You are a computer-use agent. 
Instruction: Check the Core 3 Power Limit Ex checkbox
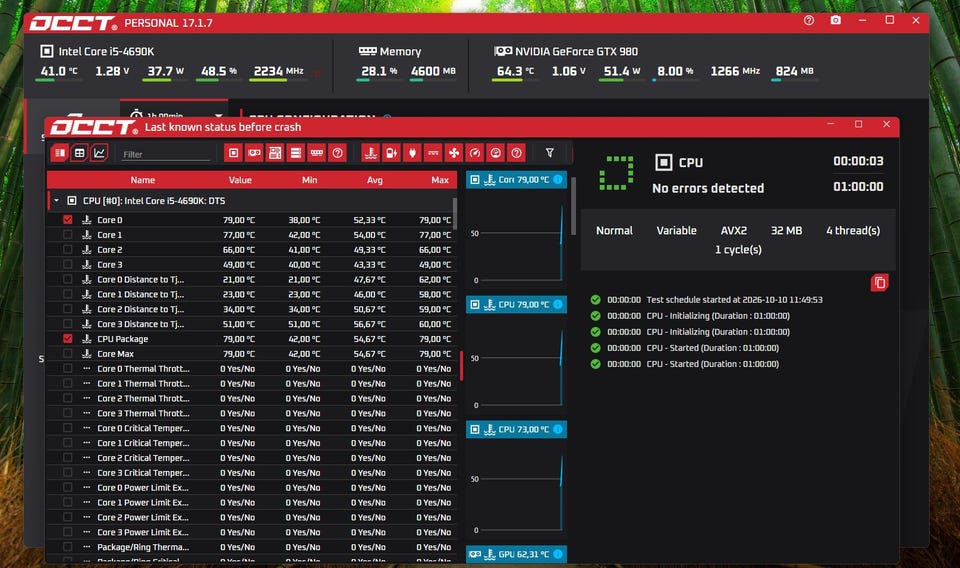(x=67, y=532)
